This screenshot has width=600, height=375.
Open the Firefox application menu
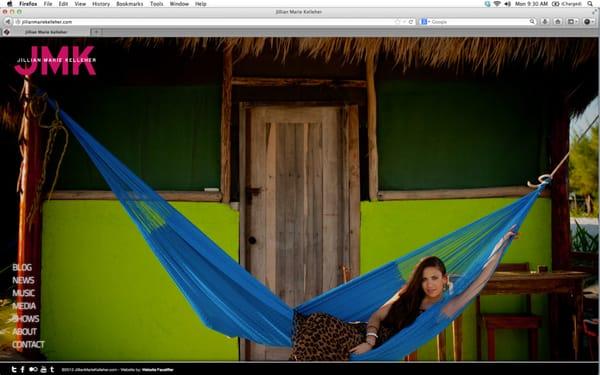pyautogui.click(x=28, y=4)
